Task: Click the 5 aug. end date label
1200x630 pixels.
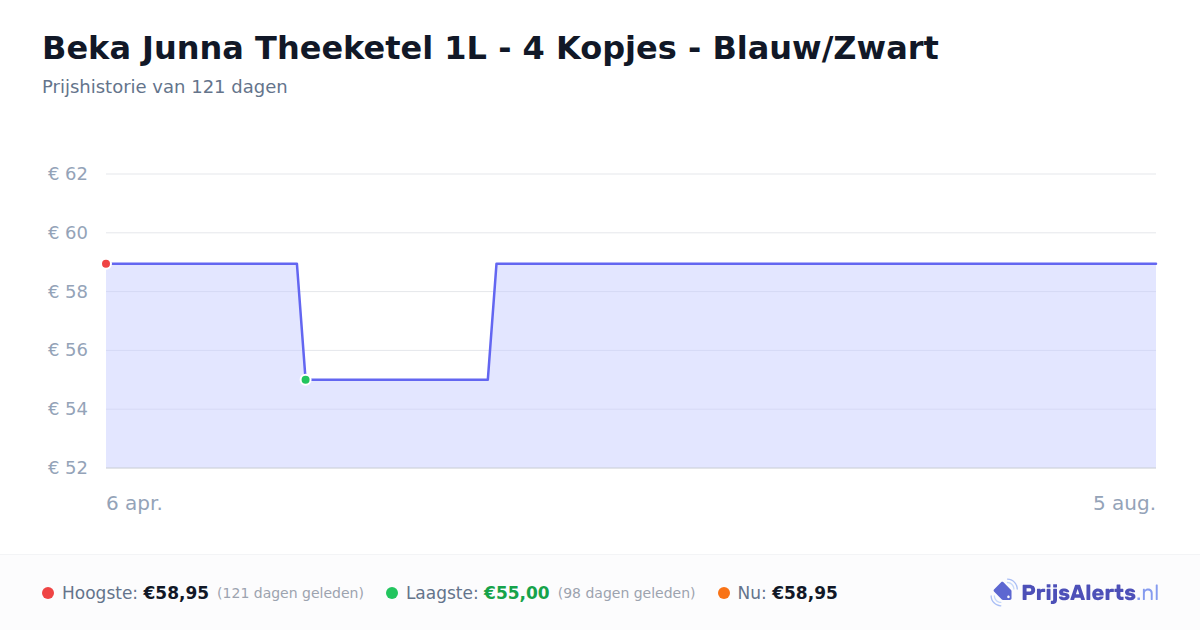Action: tap(1124, 504)
